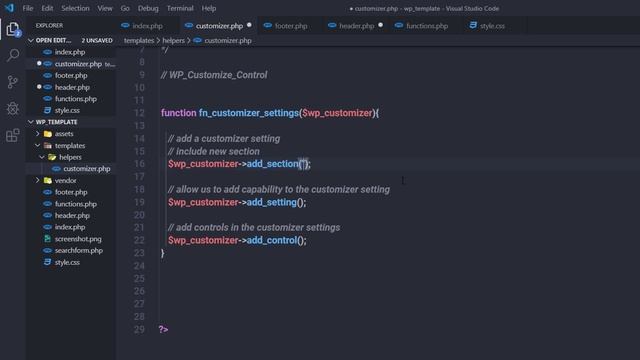Switch to the style.css editor tab
The image size is (640, 360).
coord(492,26)
